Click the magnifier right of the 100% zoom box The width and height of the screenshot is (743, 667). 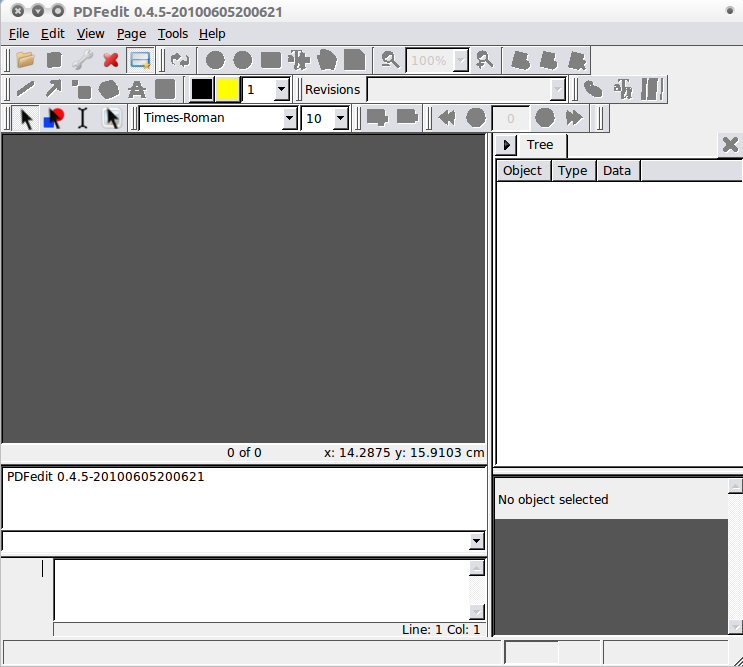(x=484, y=60)
